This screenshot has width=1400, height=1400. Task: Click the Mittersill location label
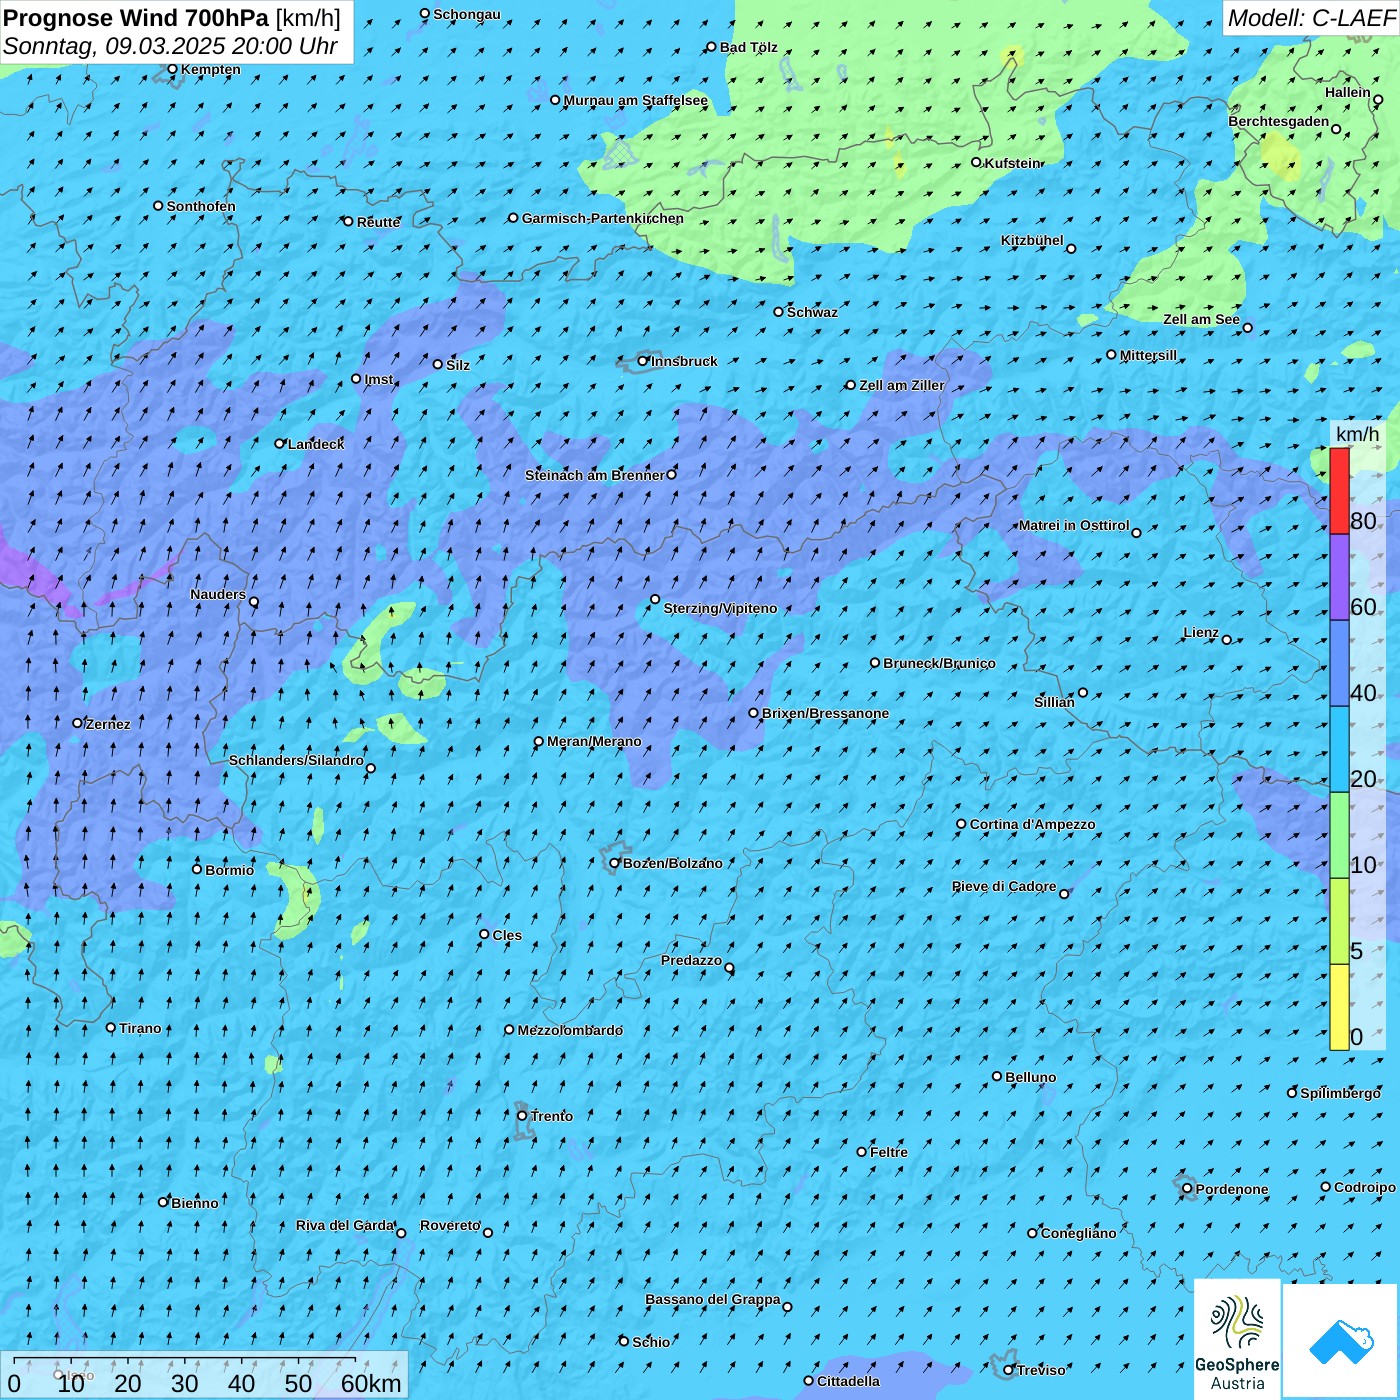[1148, 355]
